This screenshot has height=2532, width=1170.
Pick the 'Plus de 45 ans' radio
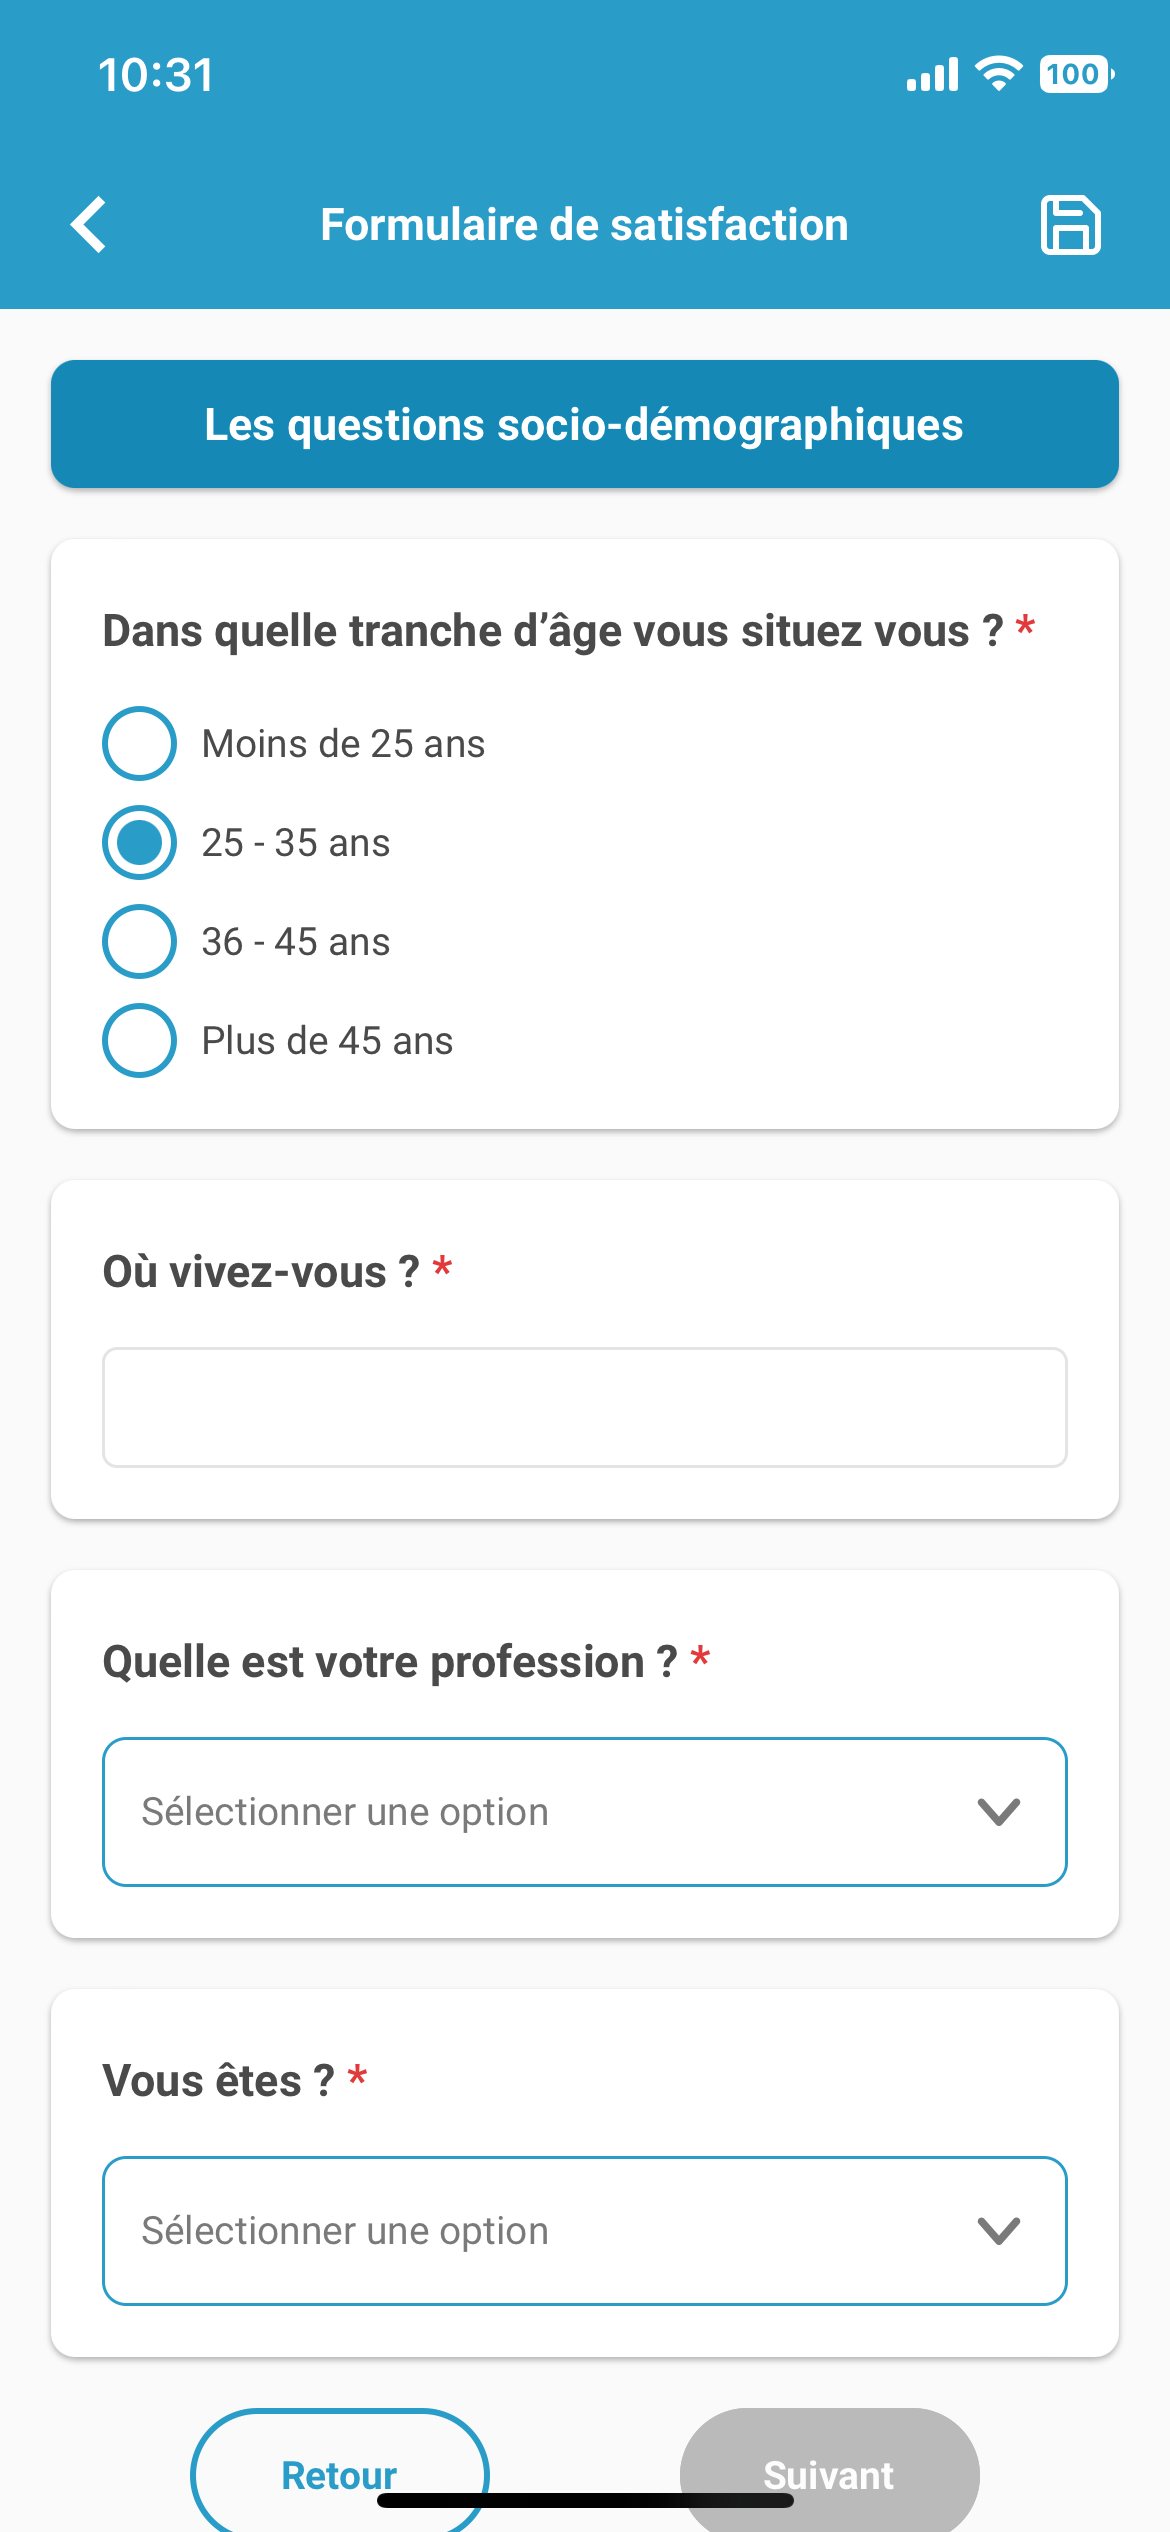coord(140,1041)
